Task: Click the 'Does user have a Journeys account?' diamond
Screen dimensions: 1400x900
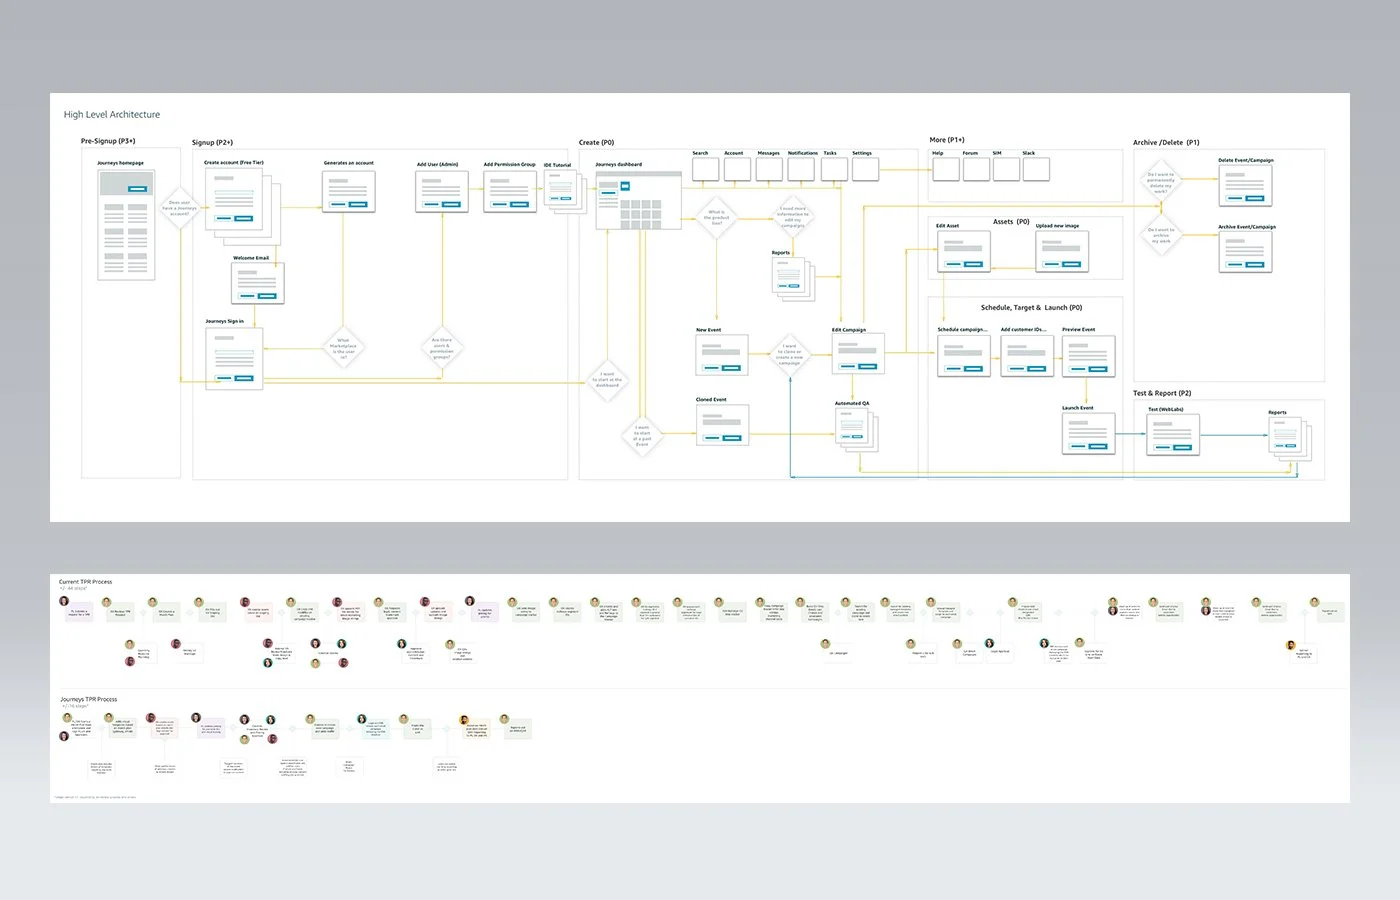Action: point(179,208)
